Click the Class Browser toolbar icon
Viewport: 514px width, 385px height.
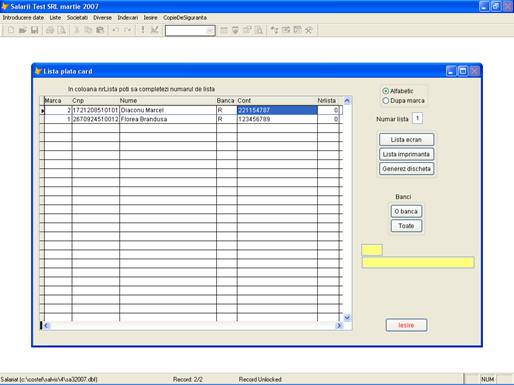(x=274, y=30)
